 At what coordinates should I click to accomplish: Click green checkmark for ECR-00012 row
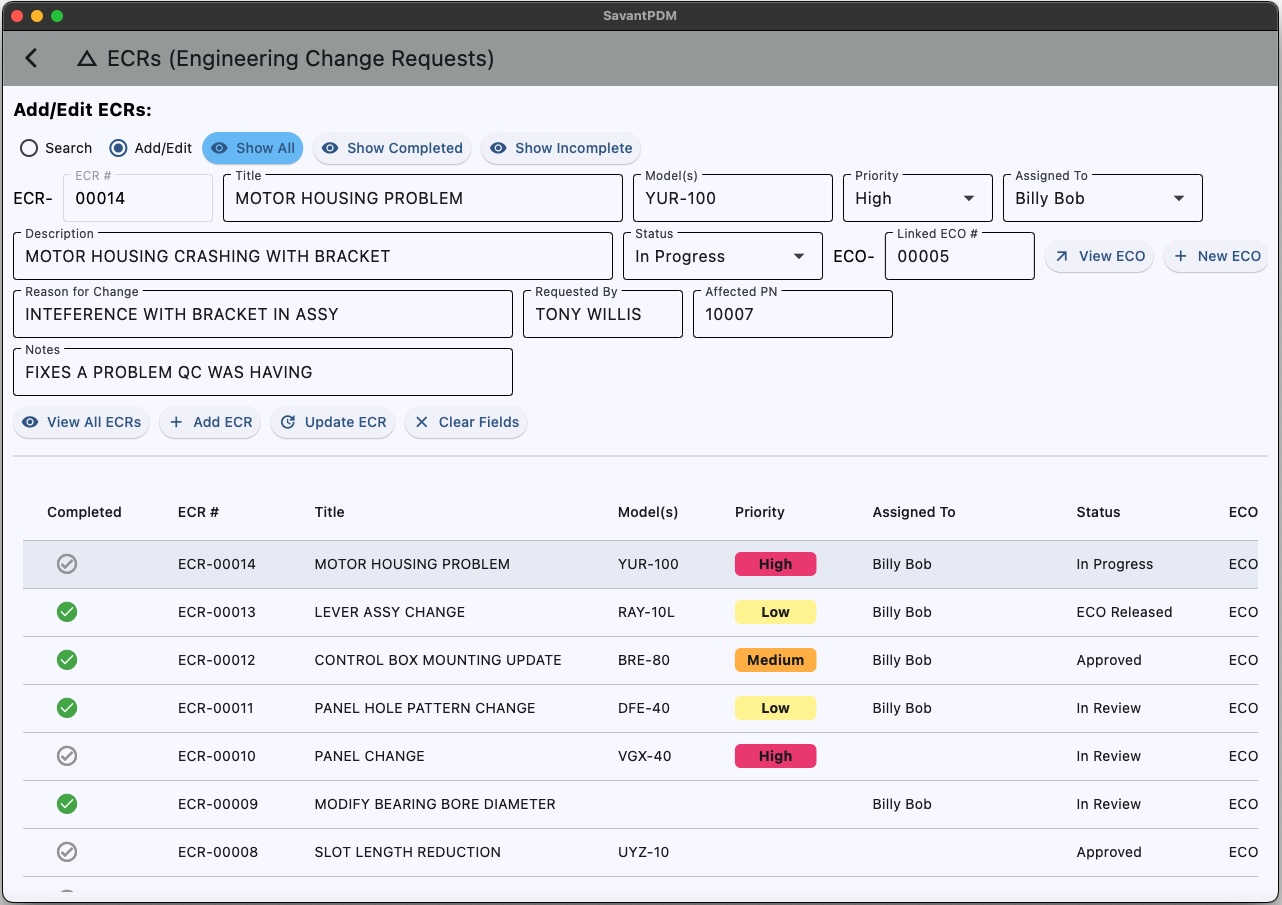(x=67, y=660)
